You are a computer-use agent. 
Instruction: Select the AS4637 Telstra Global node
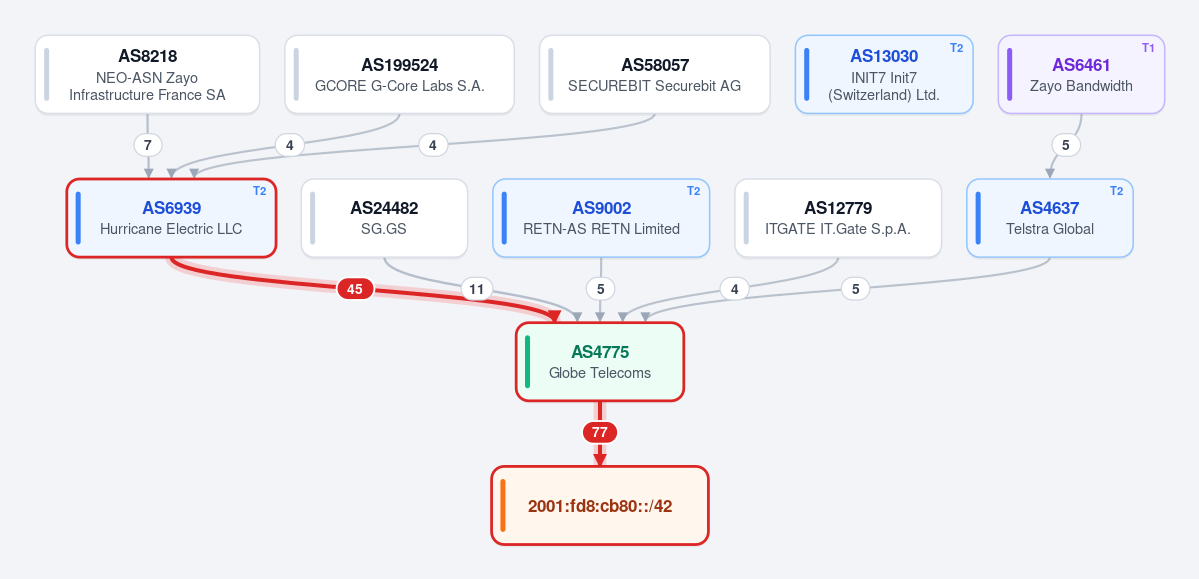(x=1050, y=218)
